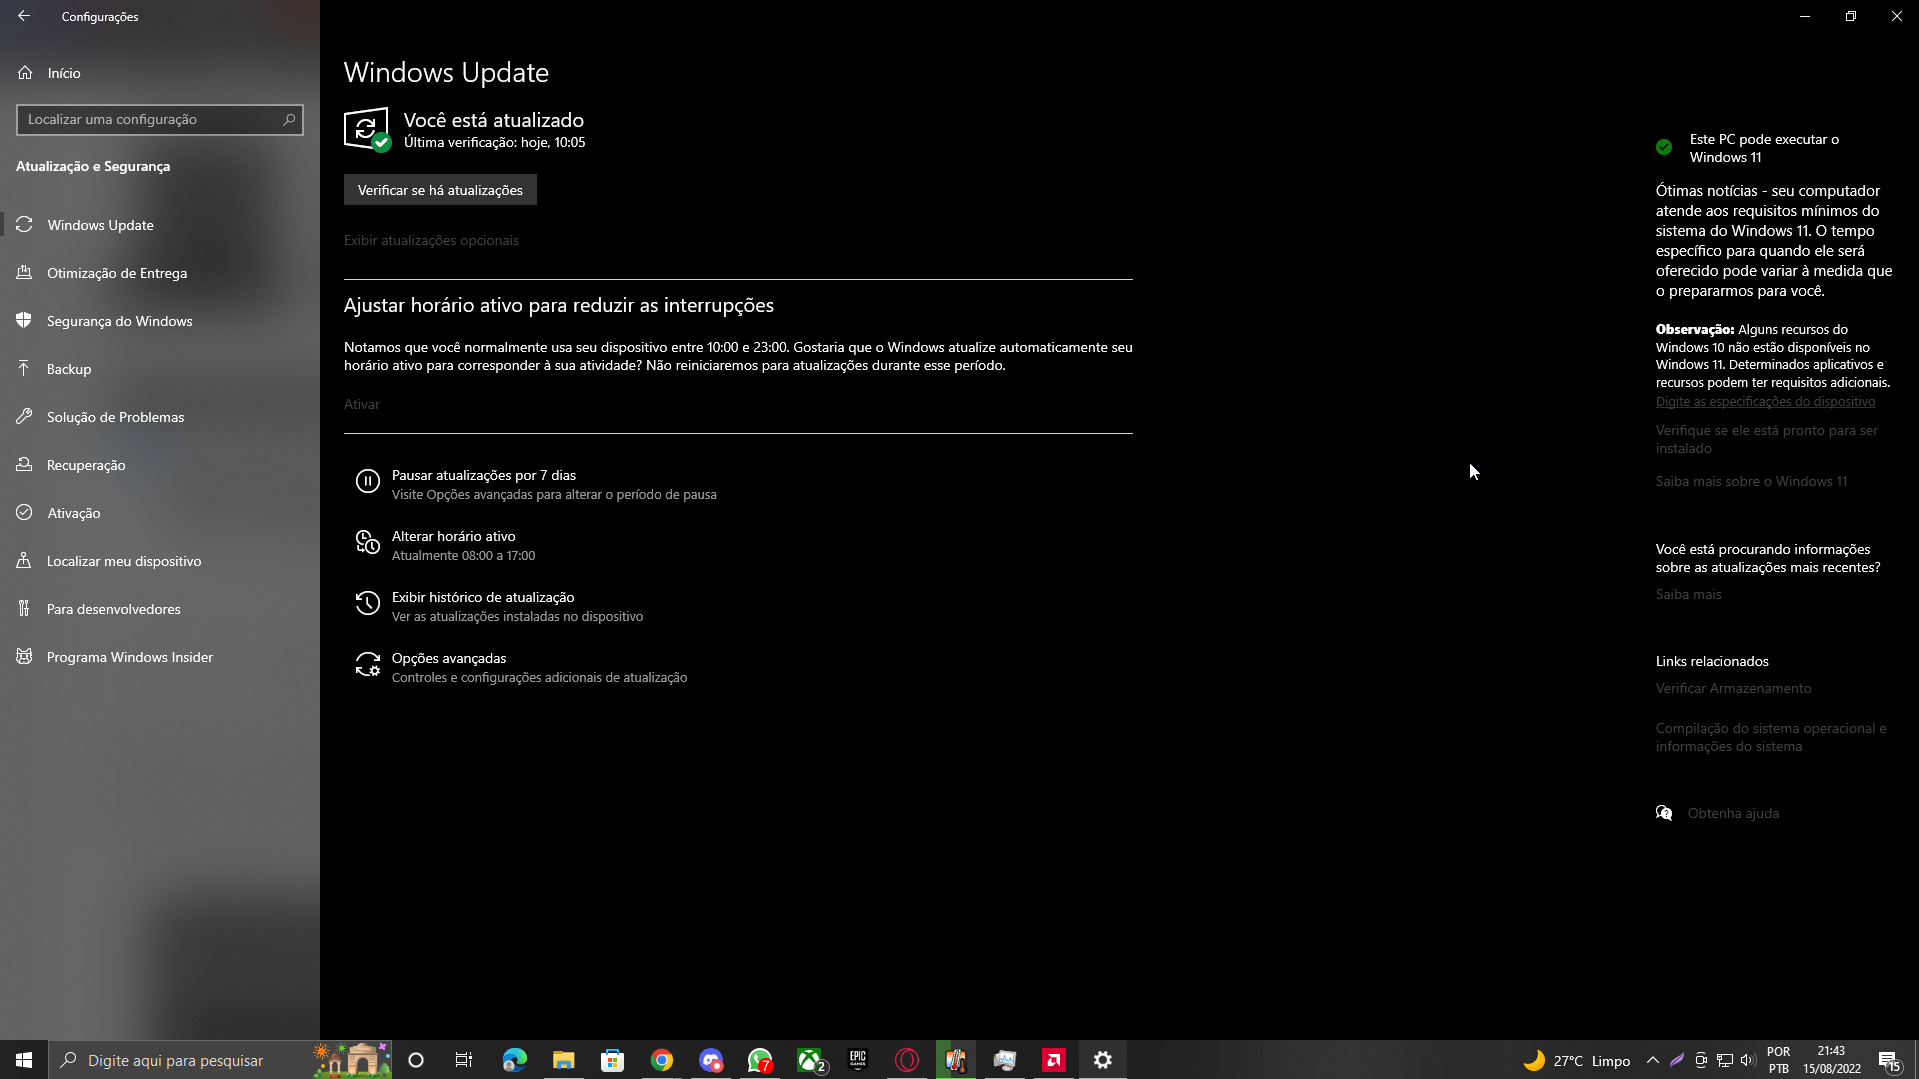Click the history icon for Exibir histórico

tap(367, 603)
